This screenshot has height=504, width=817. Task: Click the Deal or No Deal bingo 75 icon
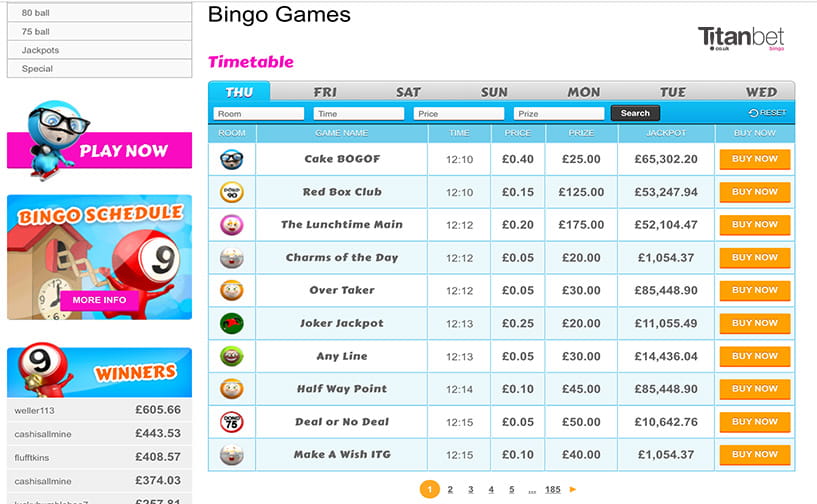(232, 422)
